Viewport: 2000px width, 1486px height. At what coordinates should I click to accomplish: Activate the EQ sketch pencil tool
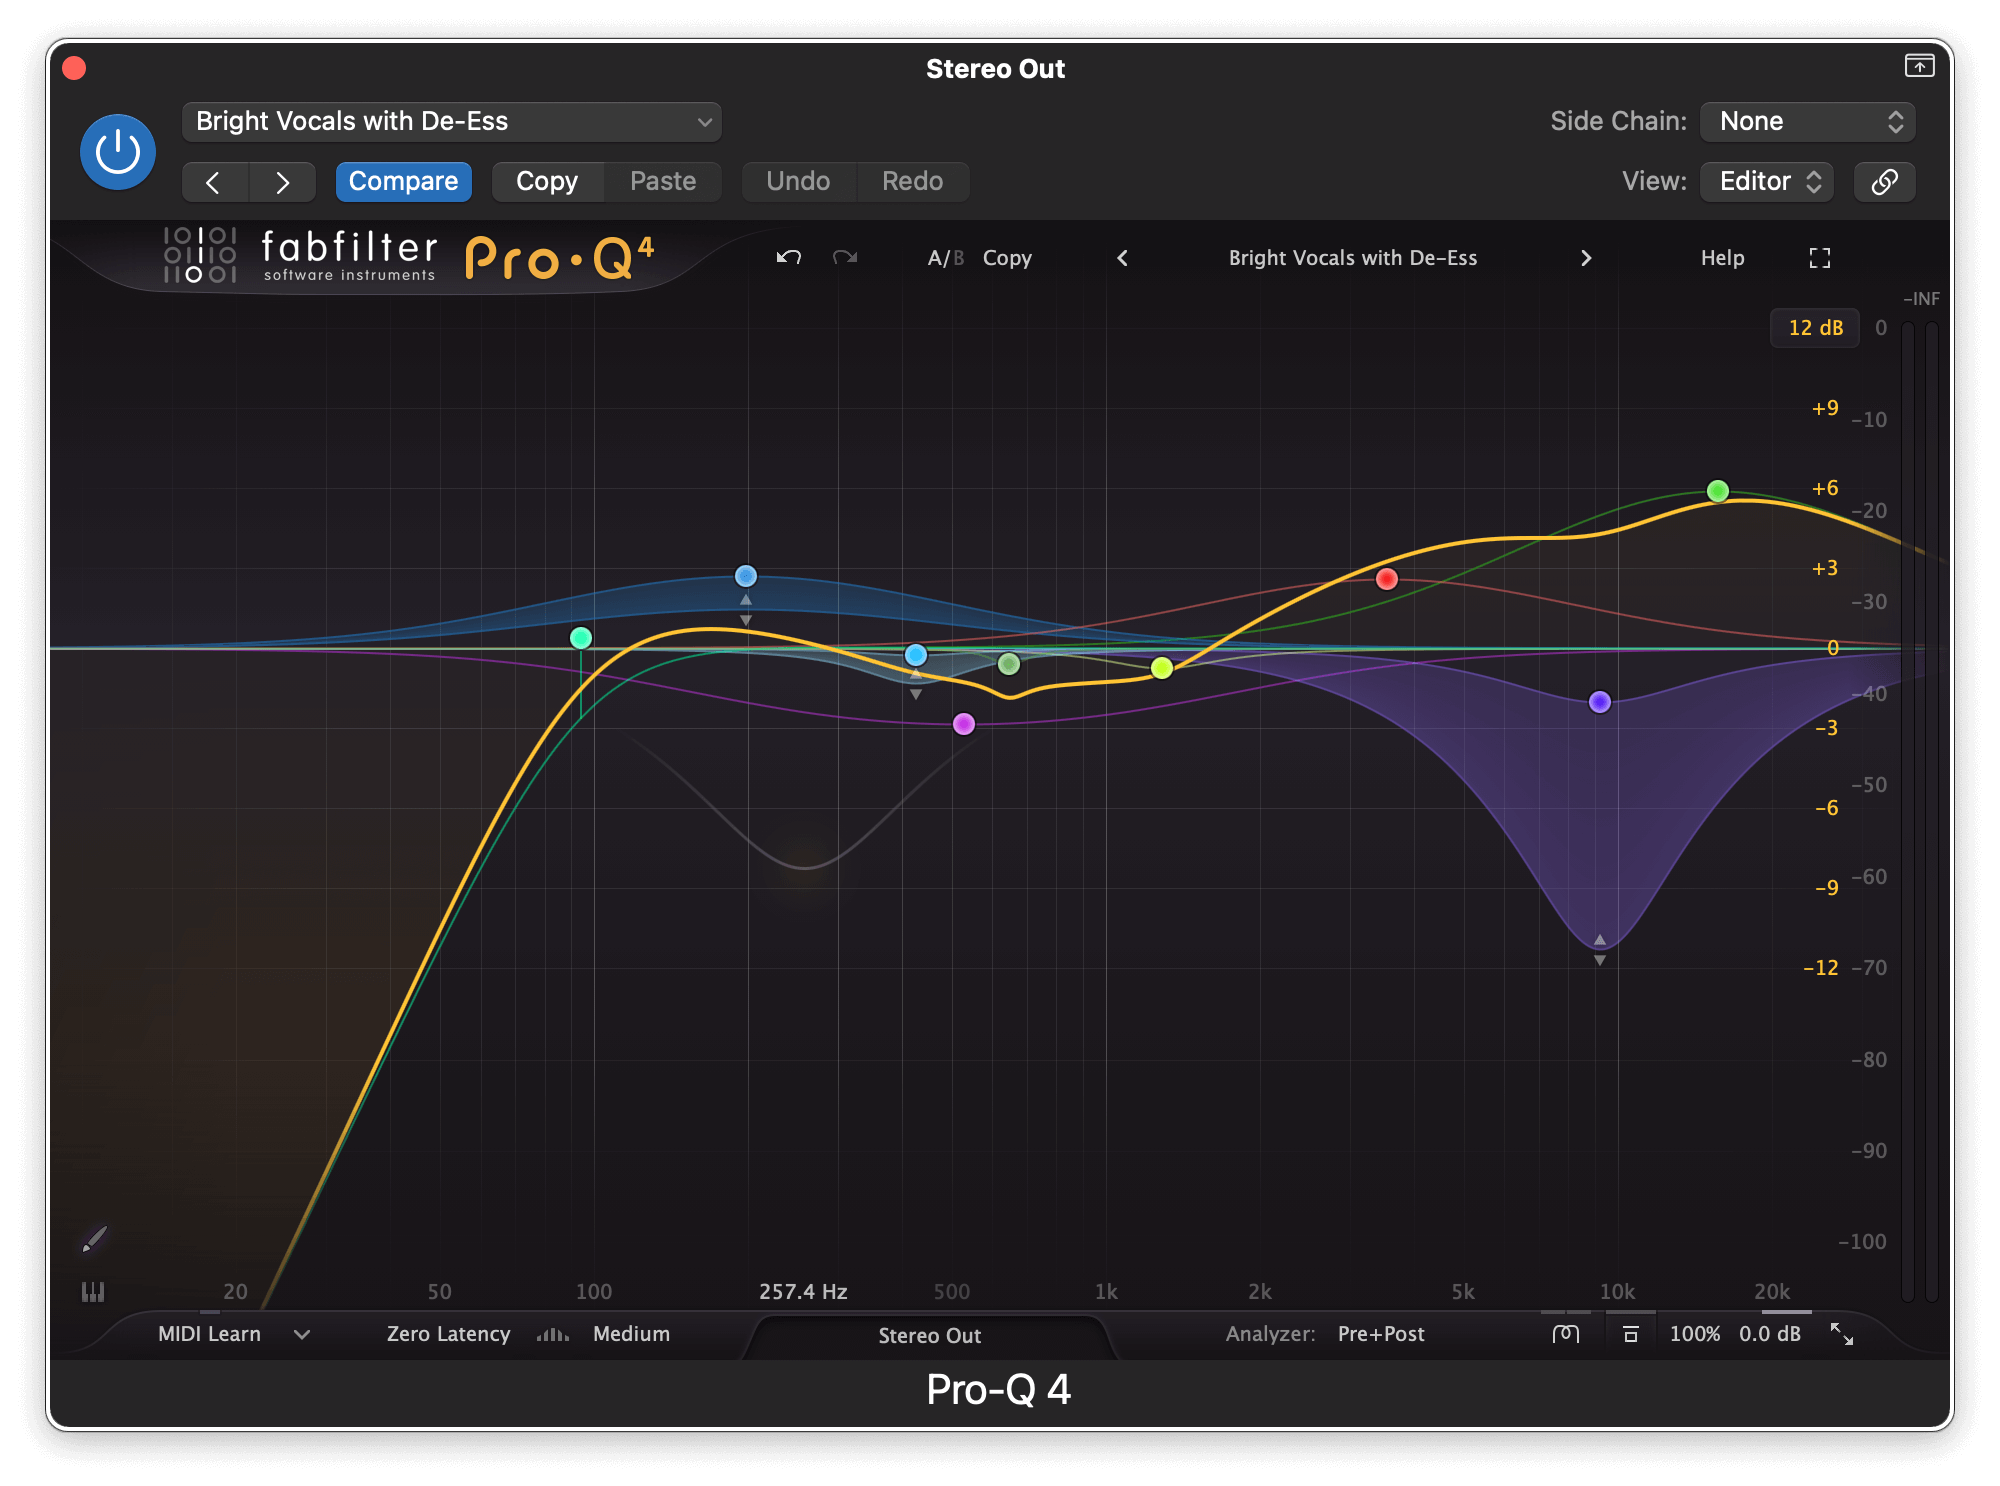pos(94,1240)
